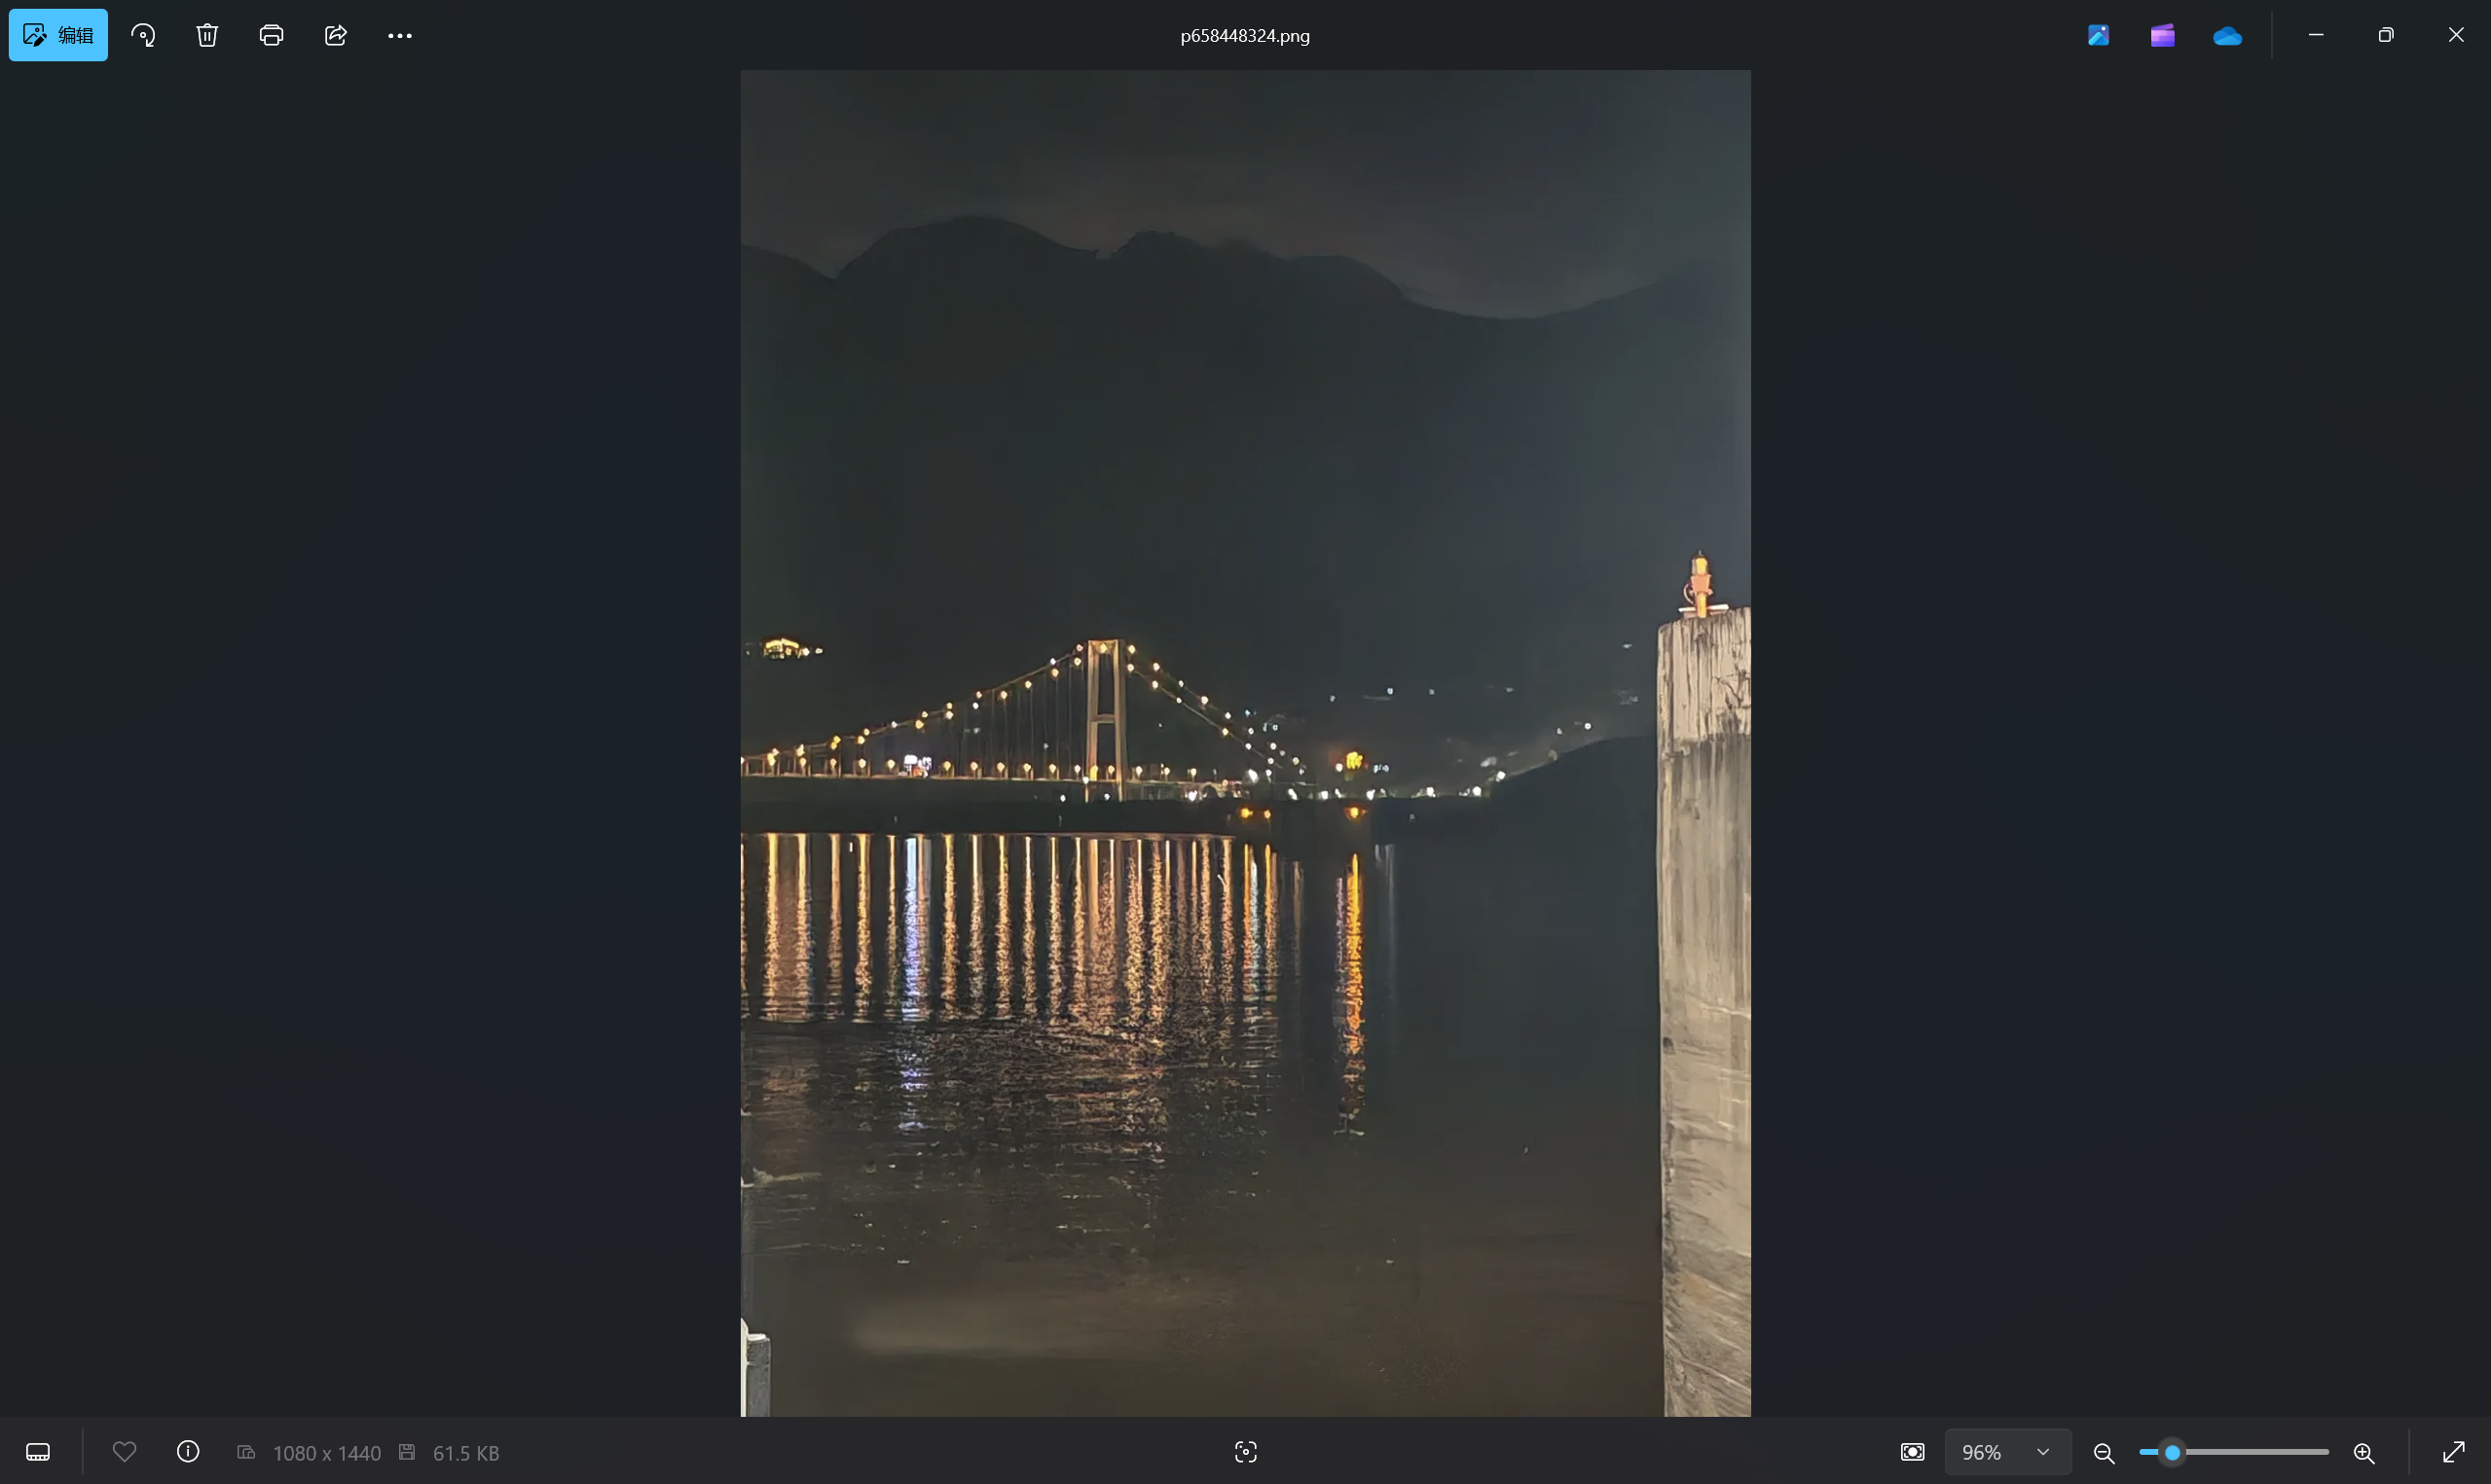The image size is (2491, 1484).
Task: Click the night bridge photo
Action: click(x=1245, y=742)
